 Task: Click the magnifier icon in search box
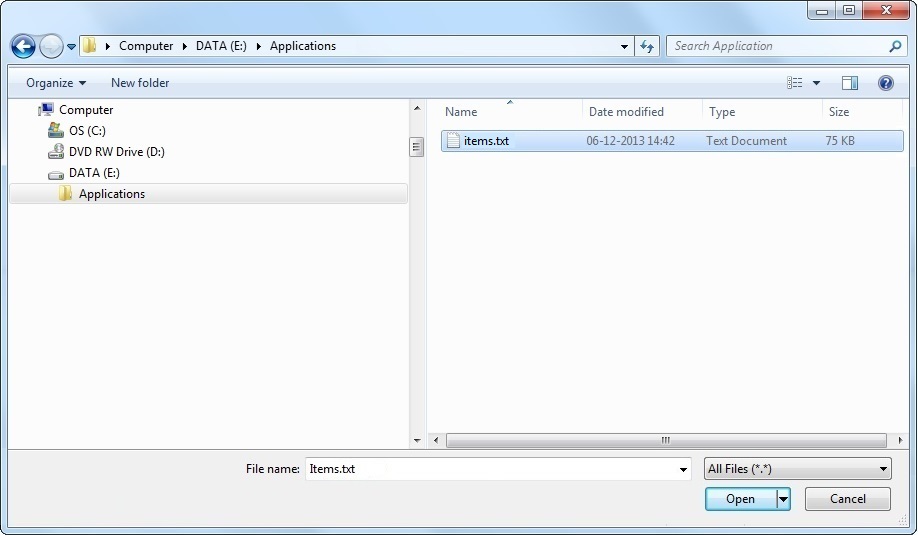pos(895,46)
